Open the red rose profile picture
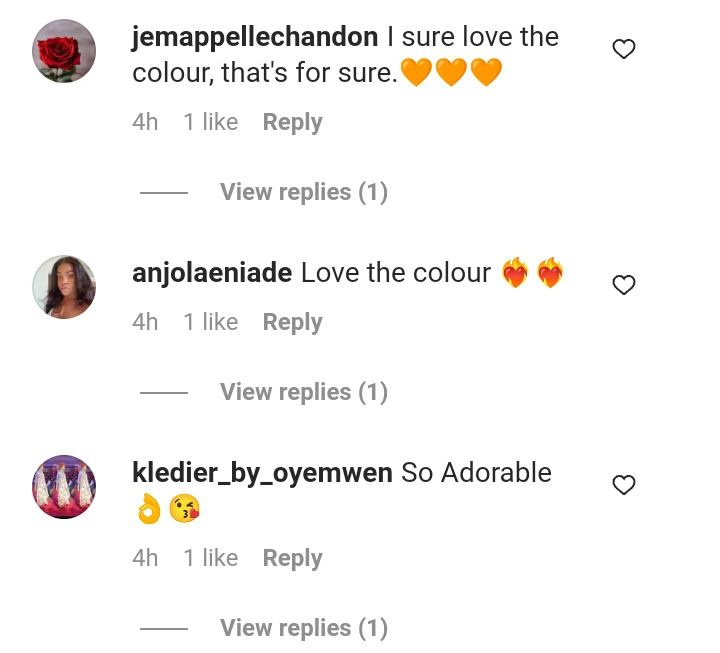 64,51
